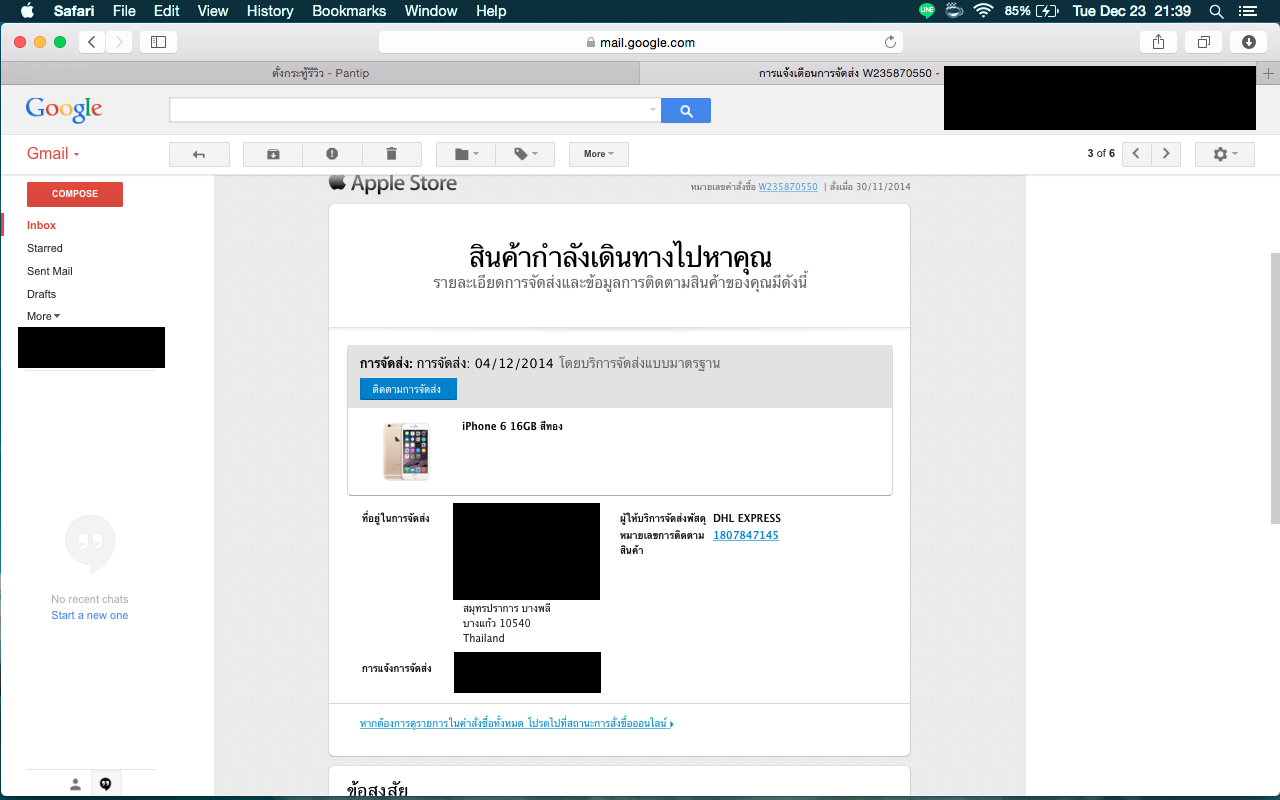Open the History menu
Viewport: 1280px width, 800px height.
pos(270,11)
